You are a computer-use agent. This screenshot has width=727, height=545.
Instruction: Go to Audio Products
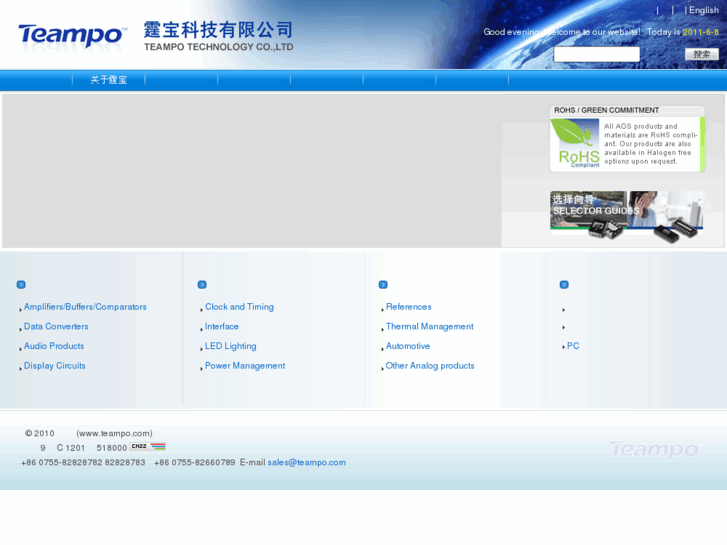[x=54, y=346]
